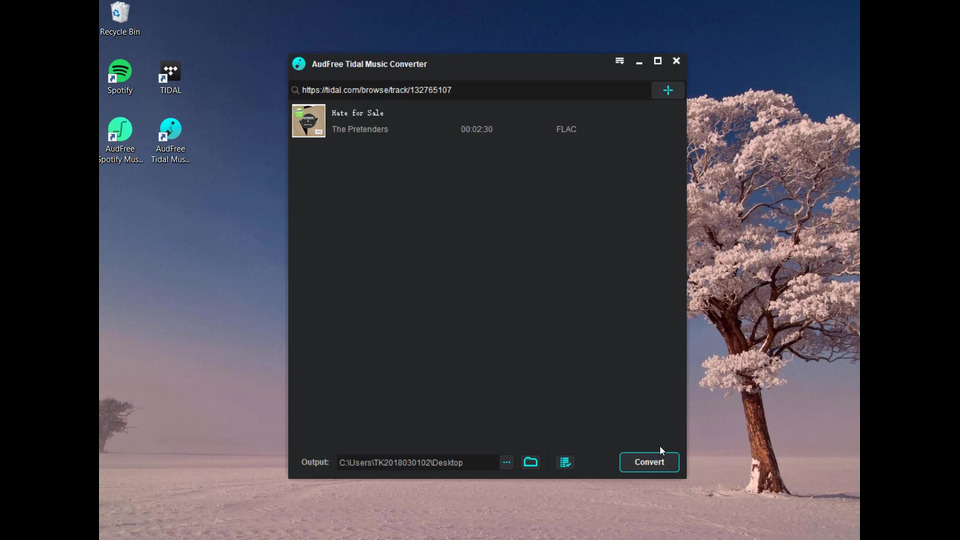Click The Pretenders artist name

pos(360,129)
